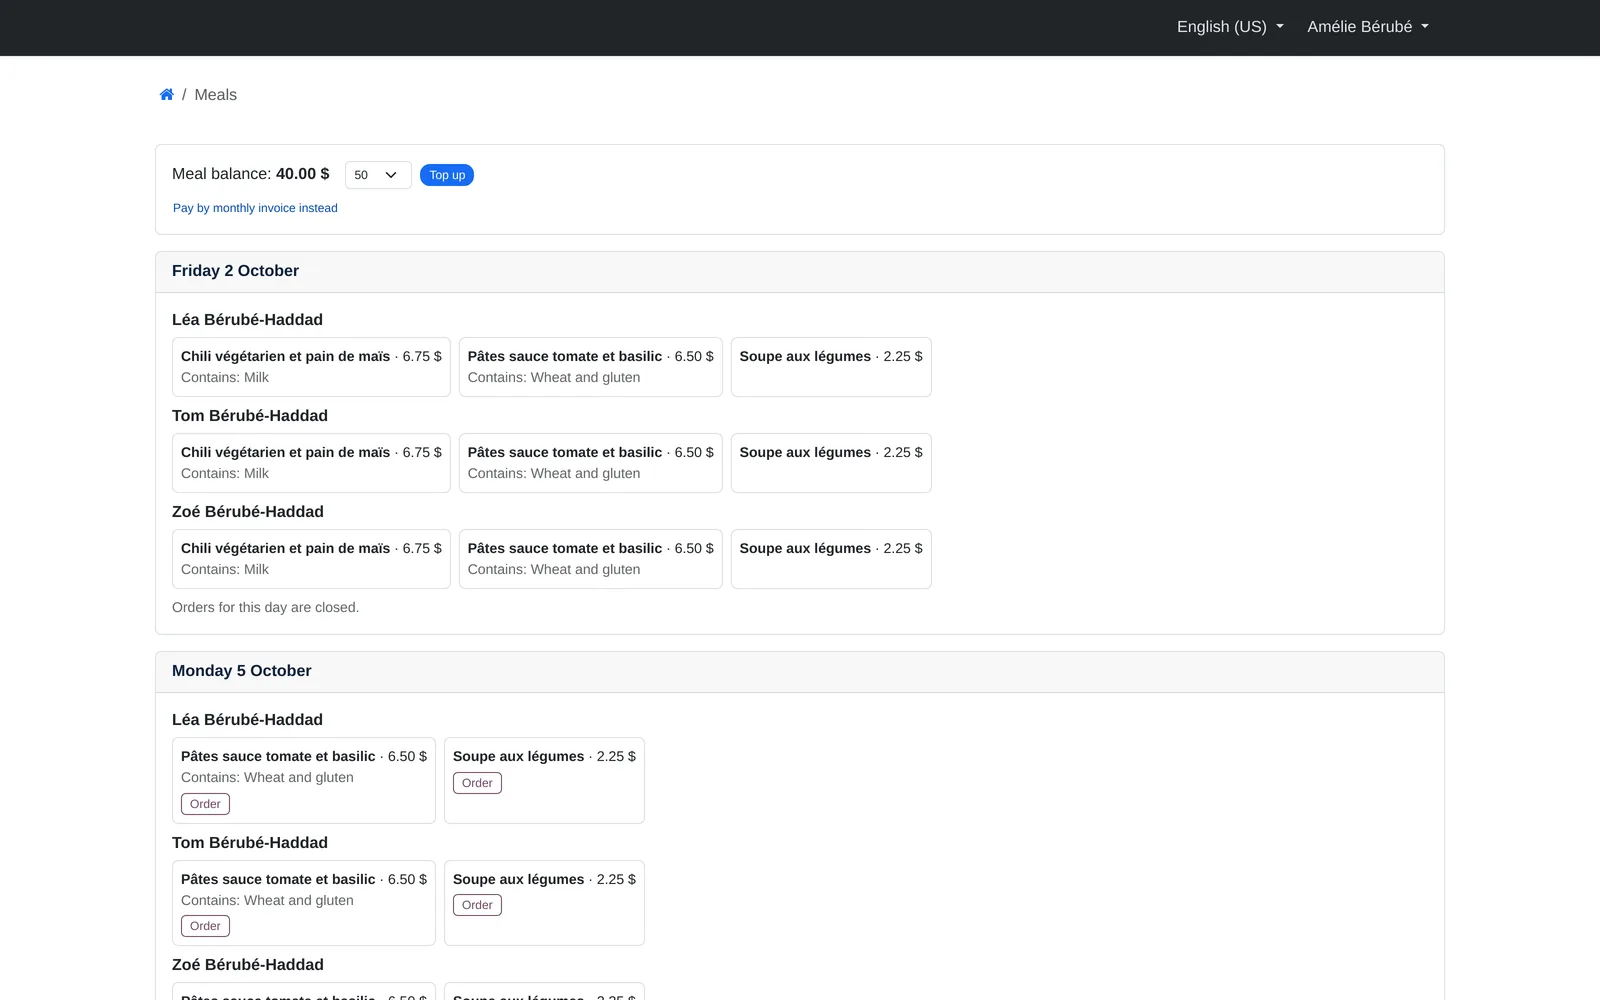Click the home icon in breadcrumb

(167, 94)
